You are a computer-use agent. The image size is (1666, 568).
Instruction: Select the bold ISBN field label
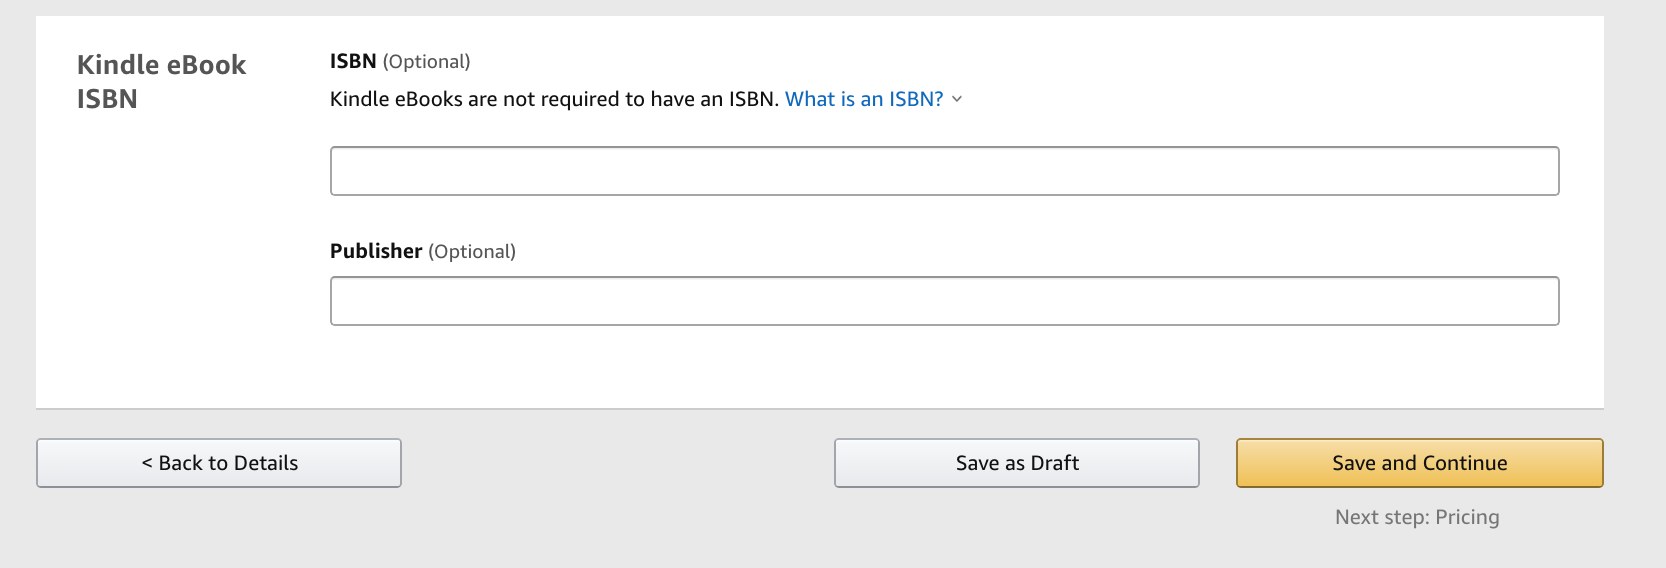point(353,61)
